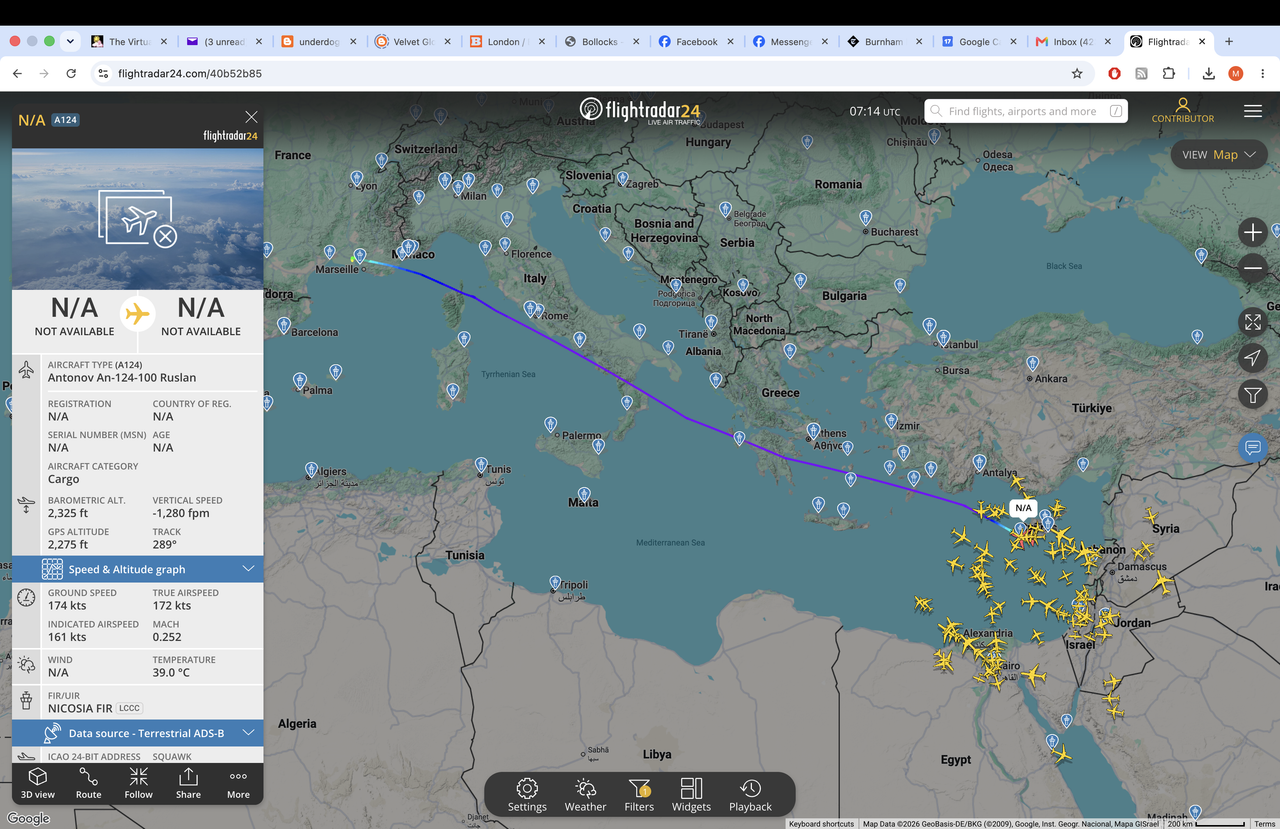
Task: Switch to the Google Calendar tab
Action: pos(978,42)
